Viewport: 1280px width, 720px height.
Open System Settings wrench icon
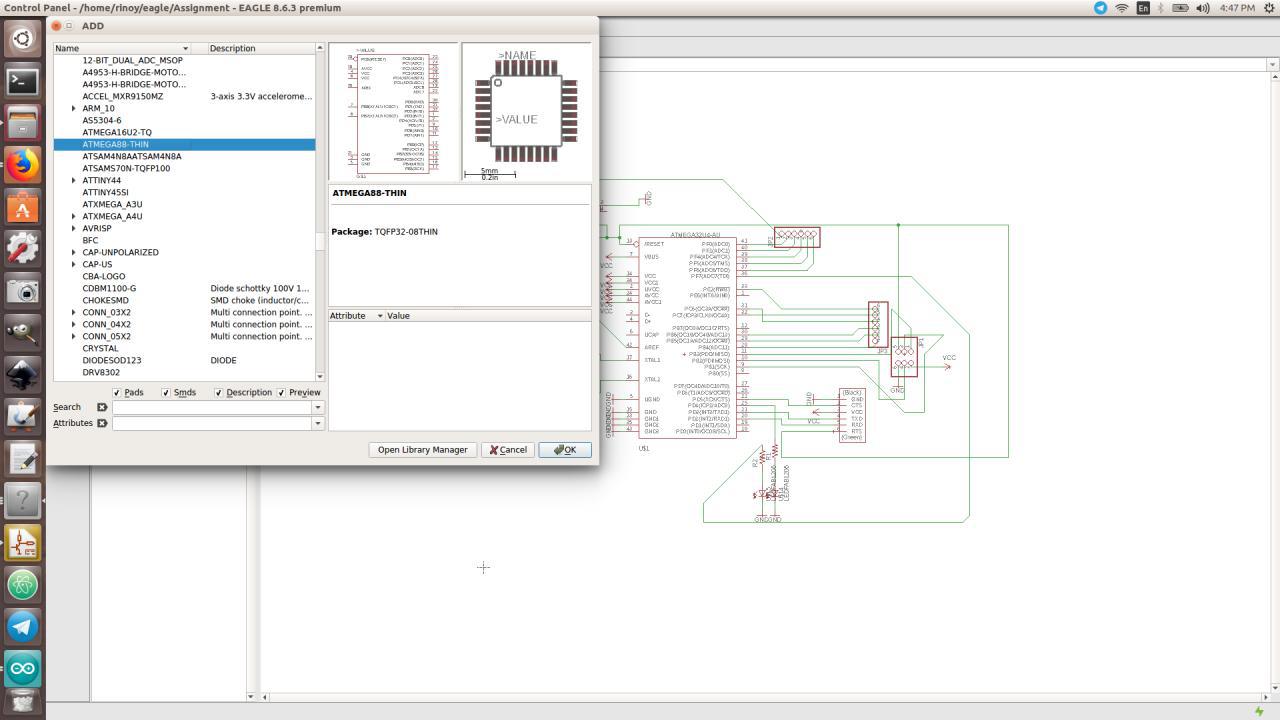tap(22, 249)
